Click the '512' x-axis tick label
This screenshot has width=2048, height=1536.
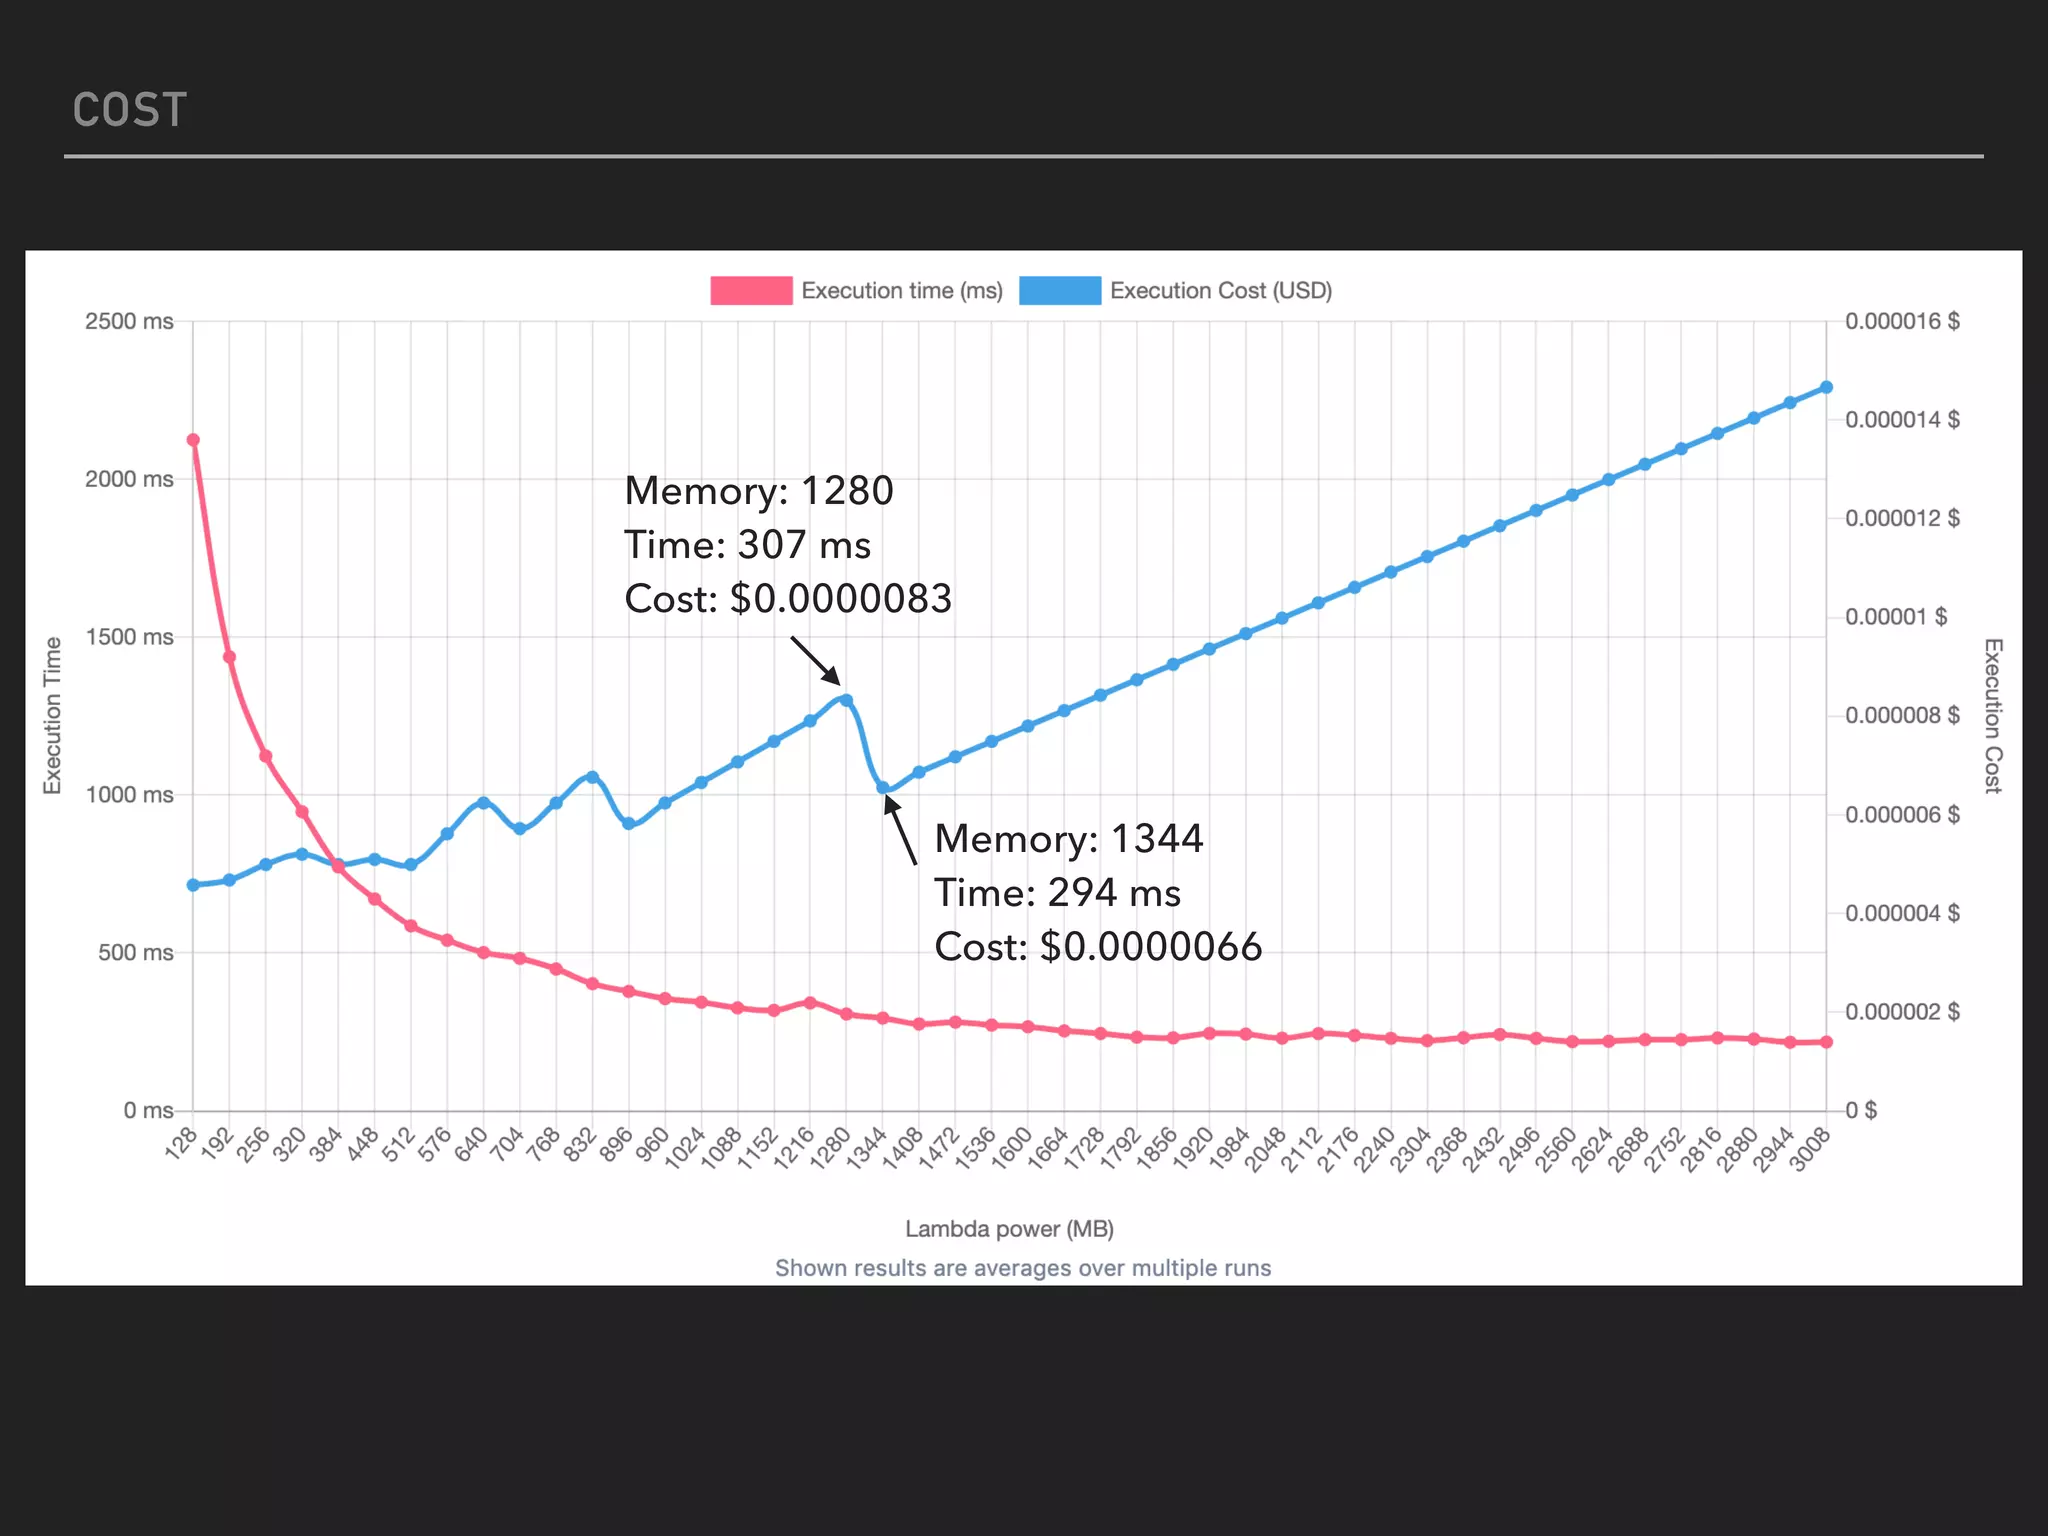[x=398, y=1143]
